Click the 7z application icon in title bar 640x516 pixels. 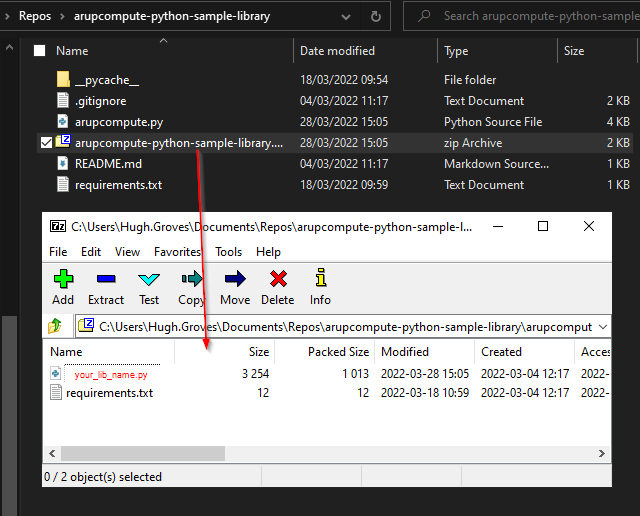[58, 226]
